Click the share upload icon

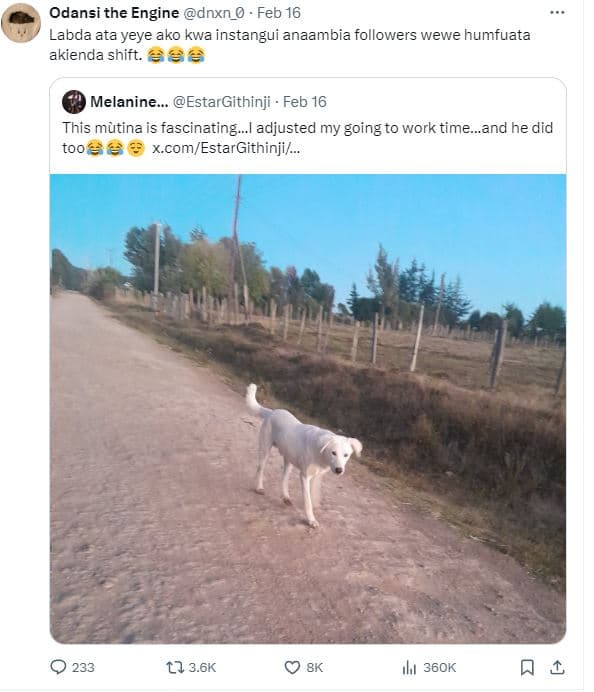(557, 667)
